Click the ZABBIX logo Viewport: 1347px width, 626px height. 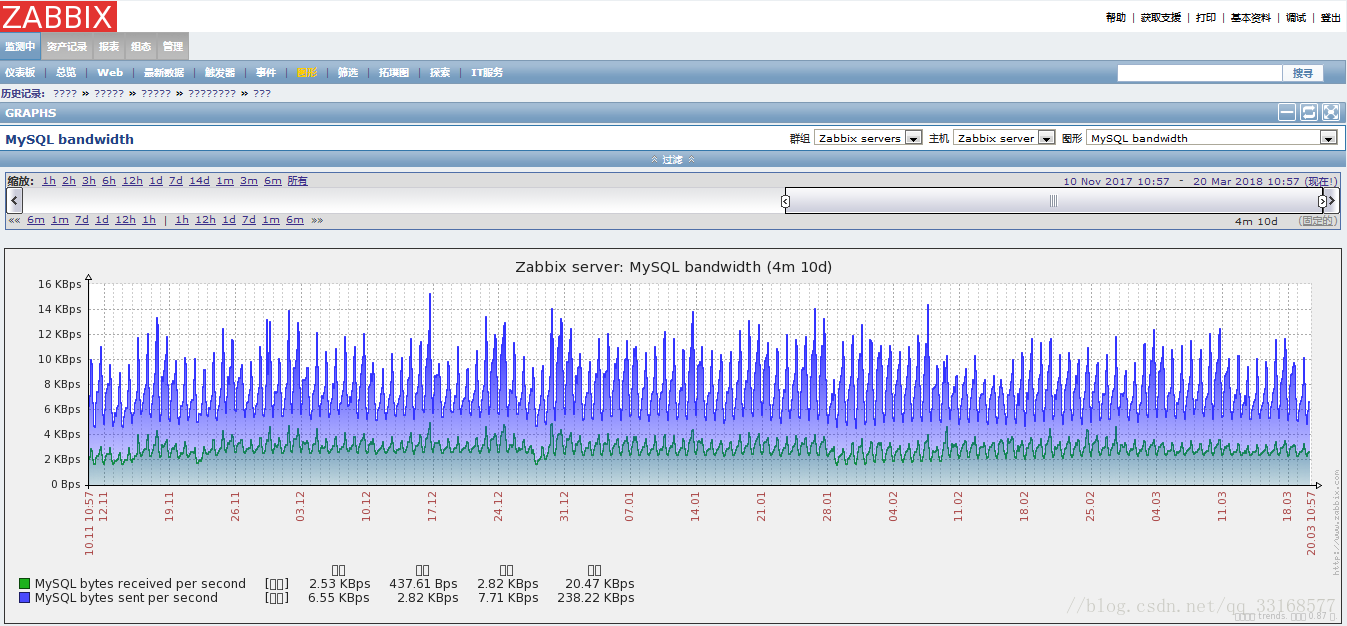(x=58, y=15)
